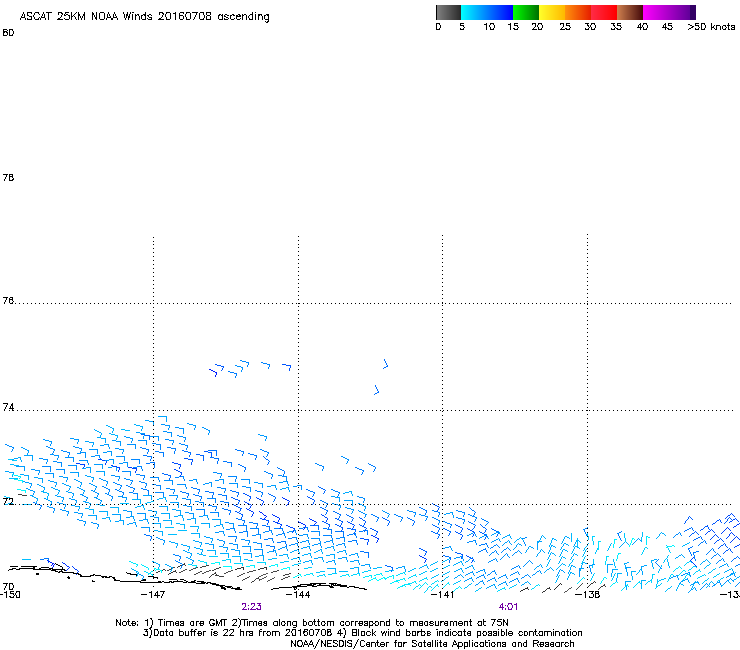Click the green 15-20 knots color band

[x=526, y=12]
